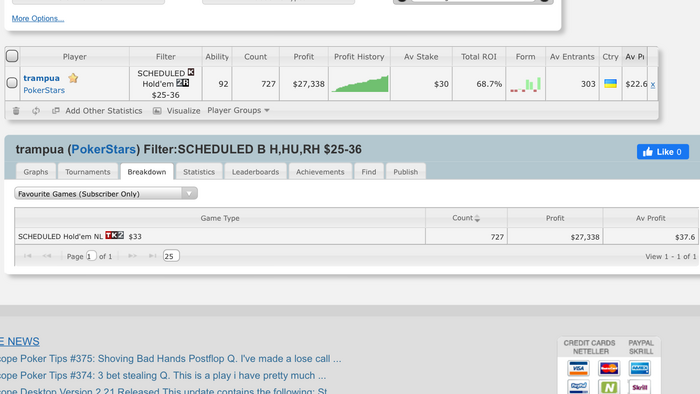Tick the select-all checkbox in table header
The image size is (700, 394).
pos(12,56)
